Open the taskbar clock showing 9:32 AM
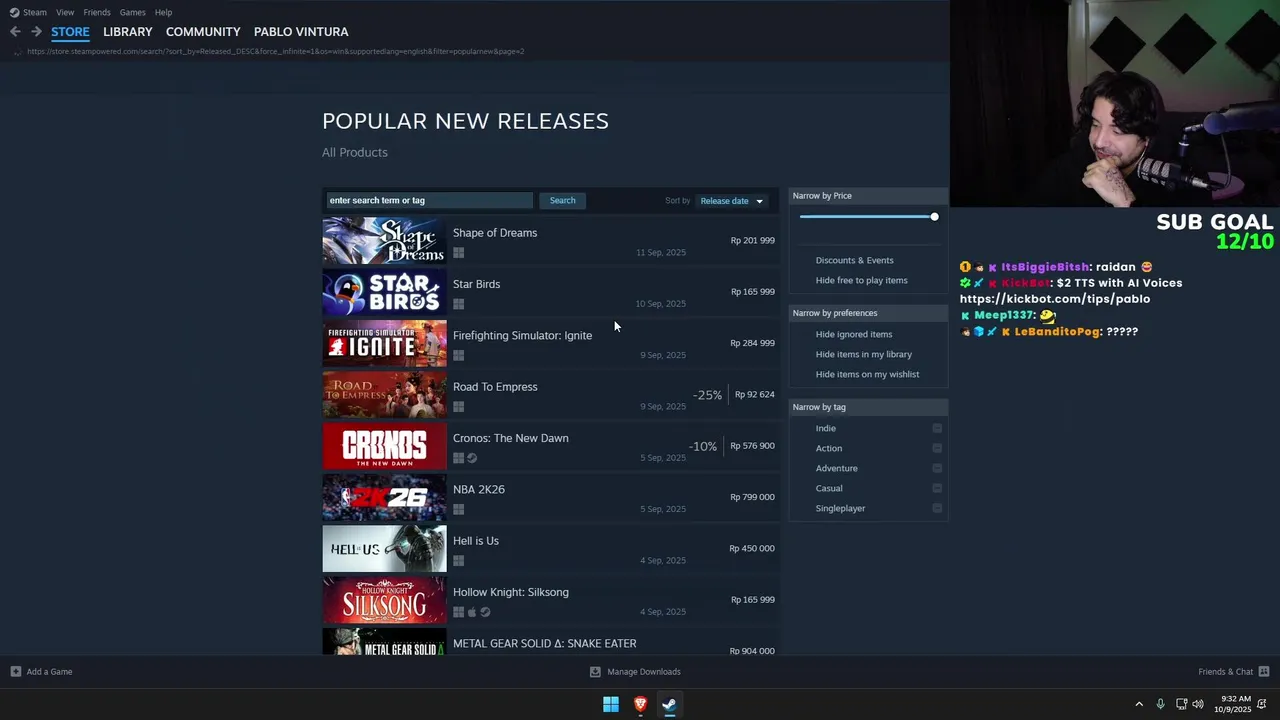 tap(1233, 704)
